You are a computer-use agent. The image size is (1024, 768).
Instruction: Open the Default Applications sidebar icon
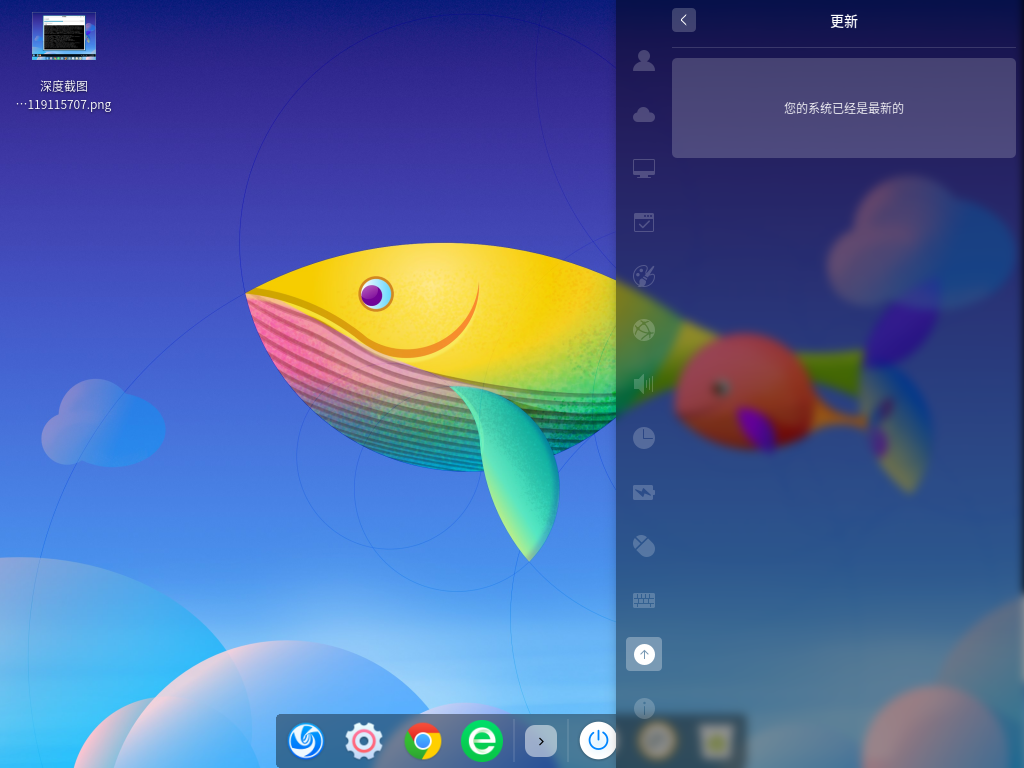(x=643, y=222)
